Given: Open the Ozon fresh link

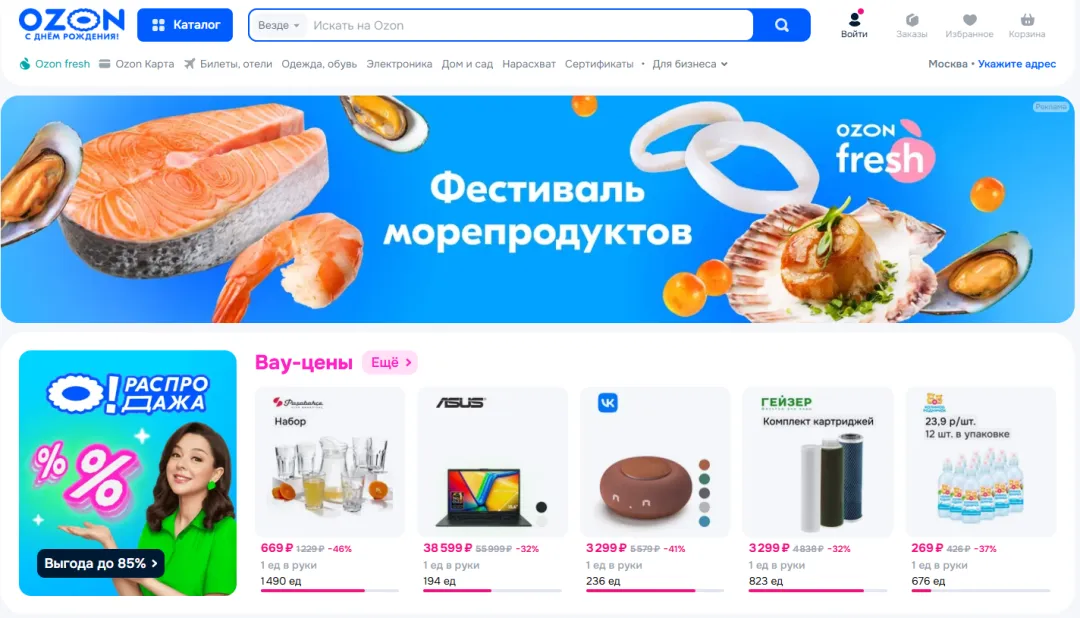Looking at the screenshot, I should [54, 64].
